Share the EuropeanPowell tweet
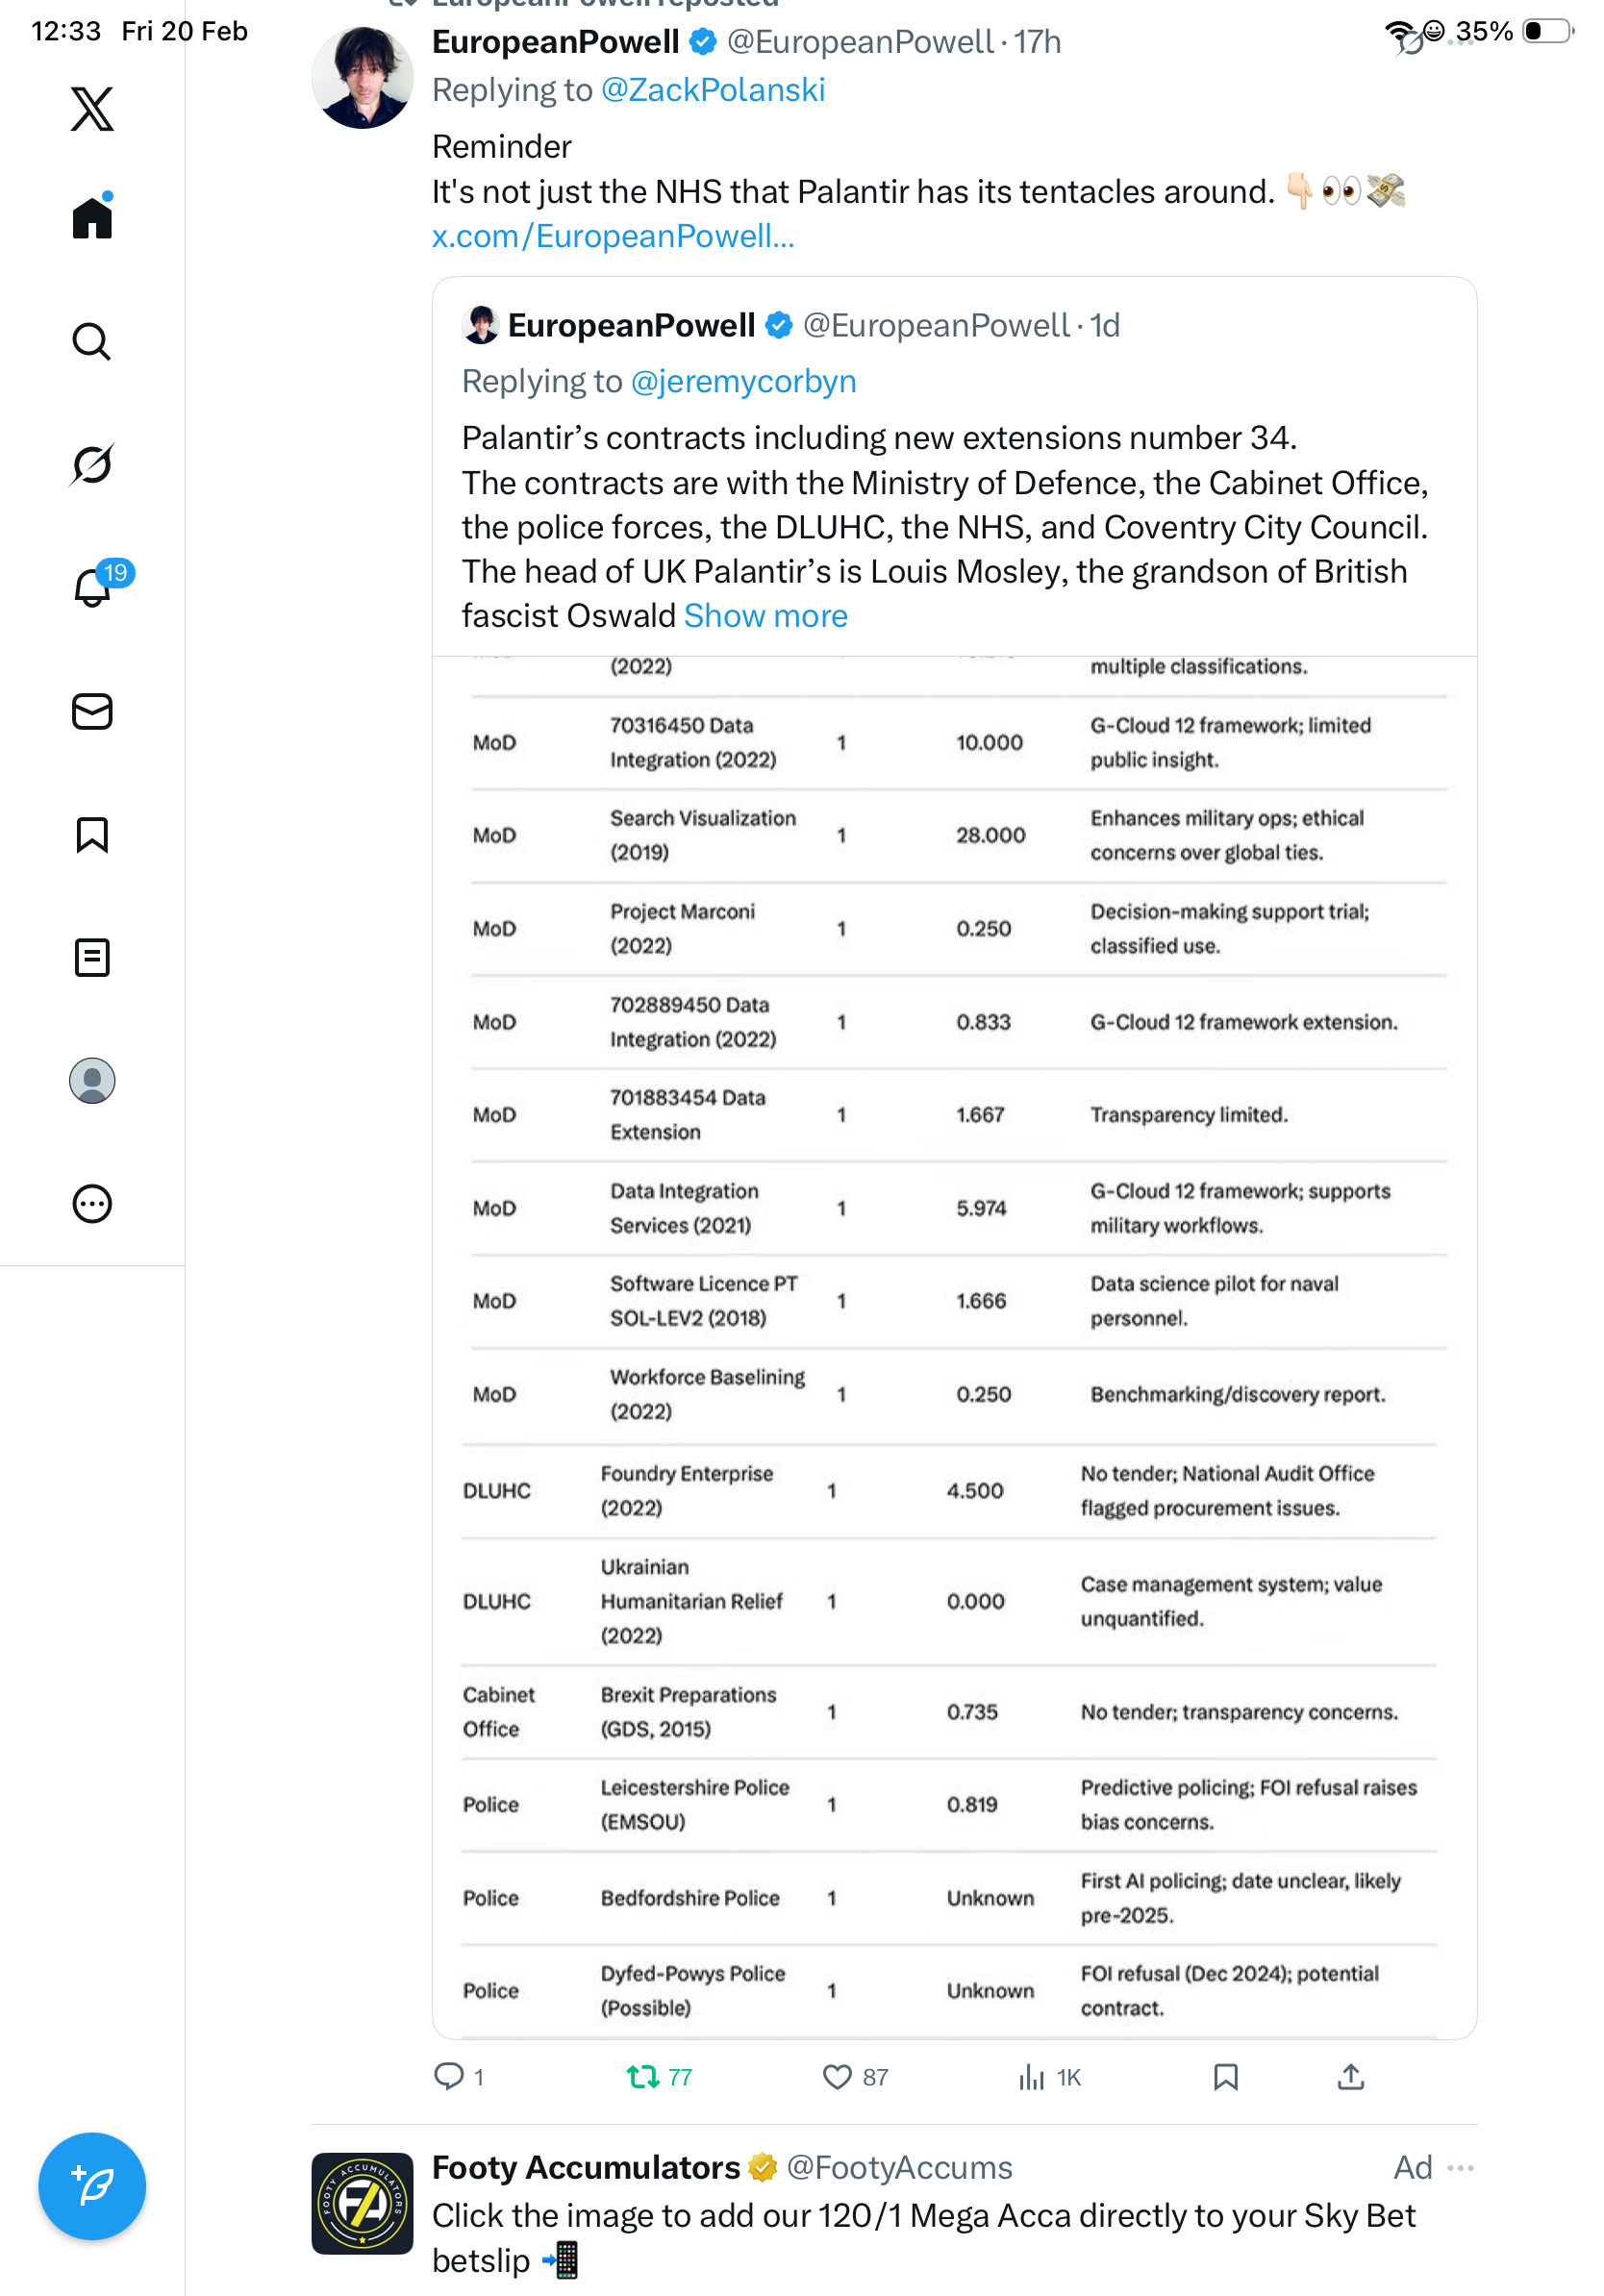 tap(1350, 2077)
